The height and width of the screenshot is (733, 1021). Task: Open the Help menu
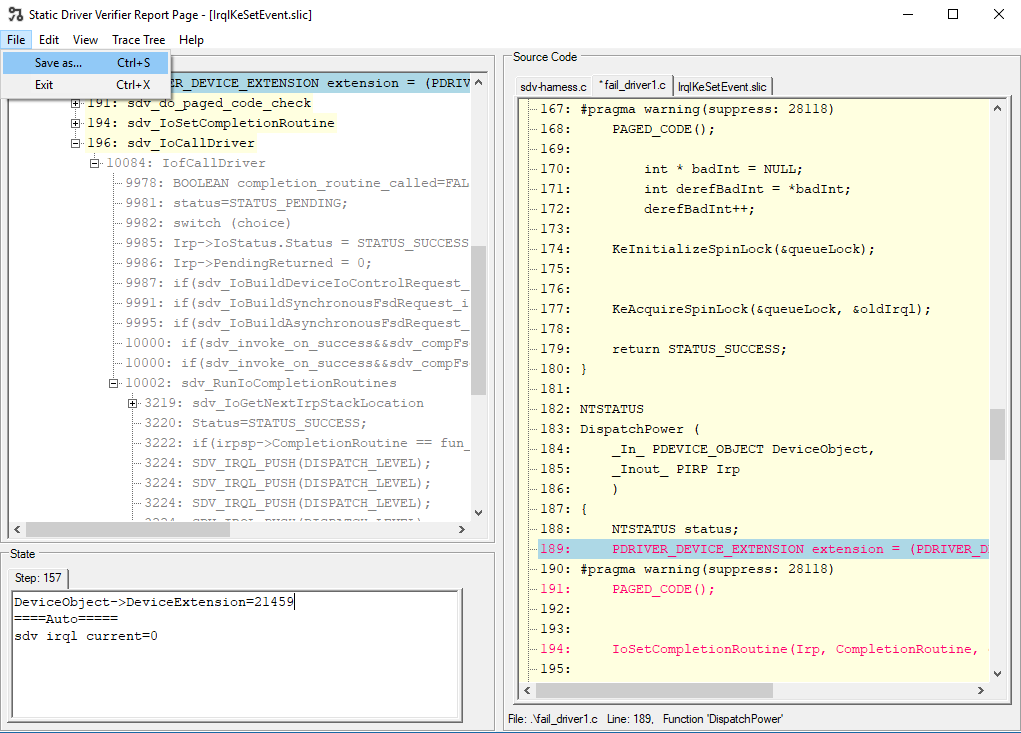click(x=191, y=39)
